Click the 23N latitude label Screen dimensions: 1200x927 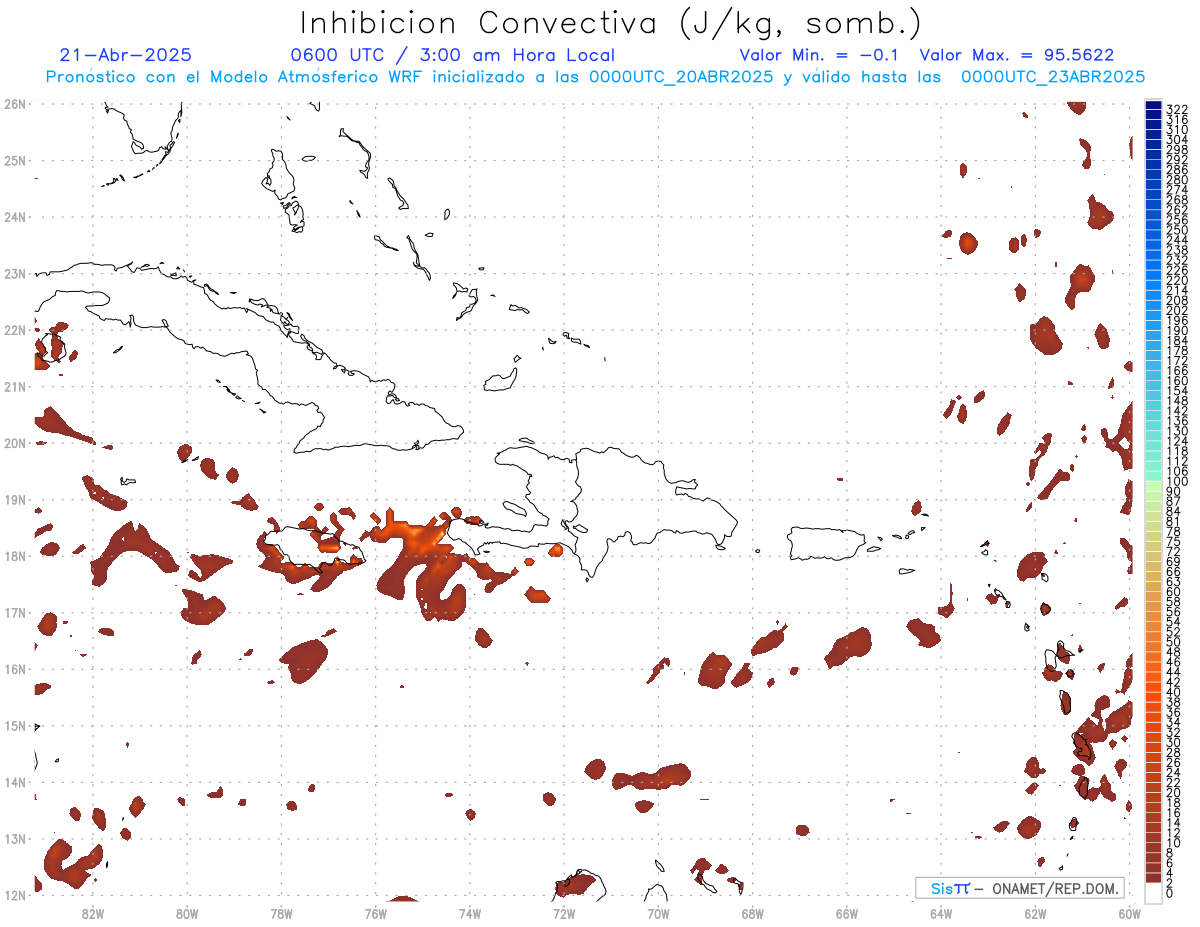click(x=15, y=273)
